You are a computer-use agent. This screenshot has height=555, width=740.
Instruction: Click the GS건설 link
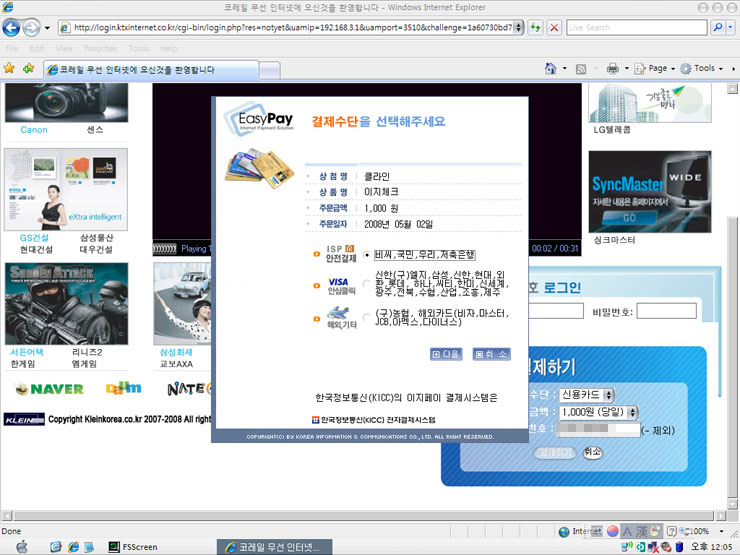click(x=34, y=238)
